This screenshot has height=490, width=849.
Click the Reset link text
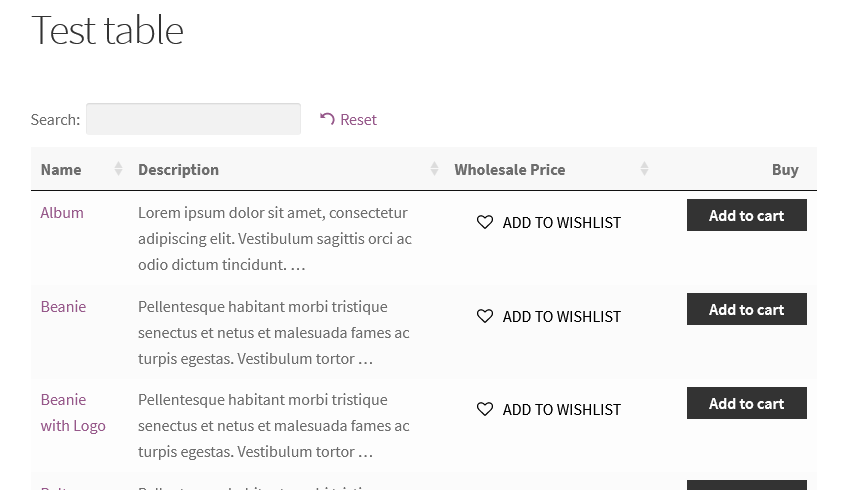tap(358, 119)
